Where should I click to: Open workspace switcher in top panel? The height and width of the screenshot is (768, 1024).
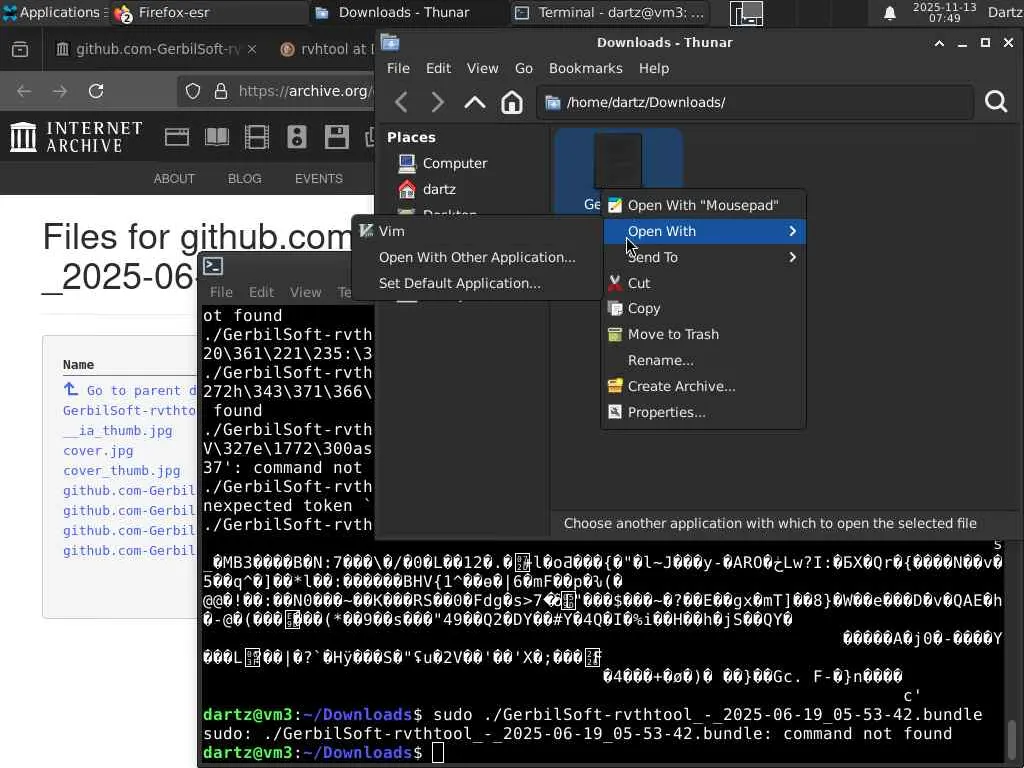(746, 13)
